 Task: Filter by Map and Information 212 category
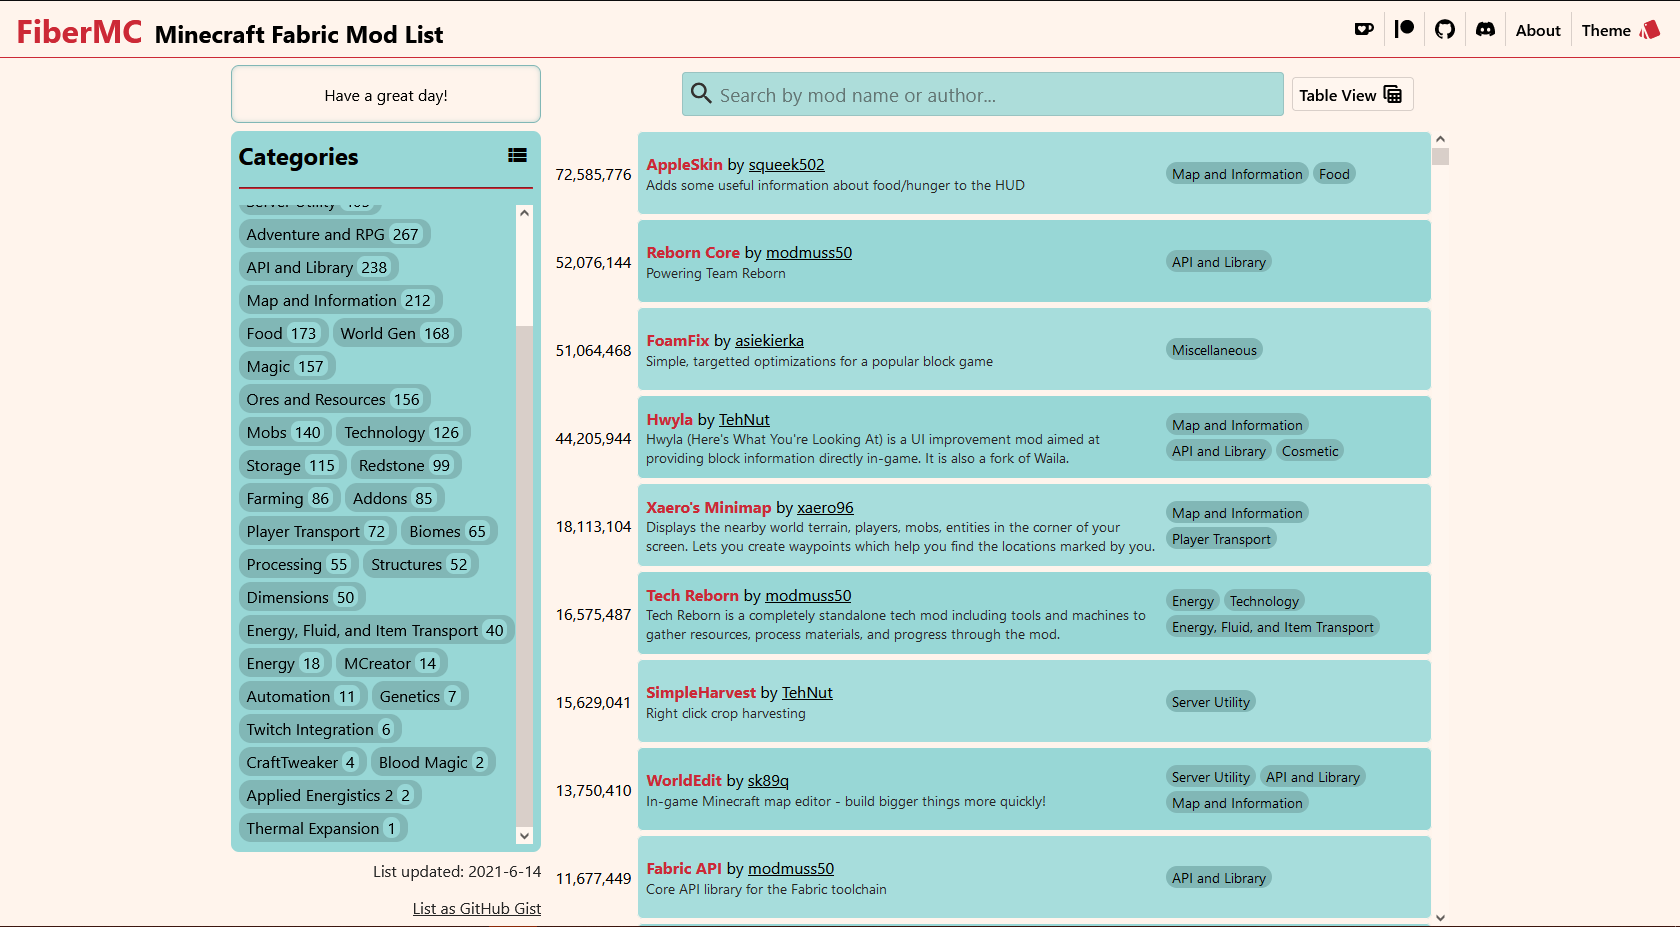(x=339, y=300)
